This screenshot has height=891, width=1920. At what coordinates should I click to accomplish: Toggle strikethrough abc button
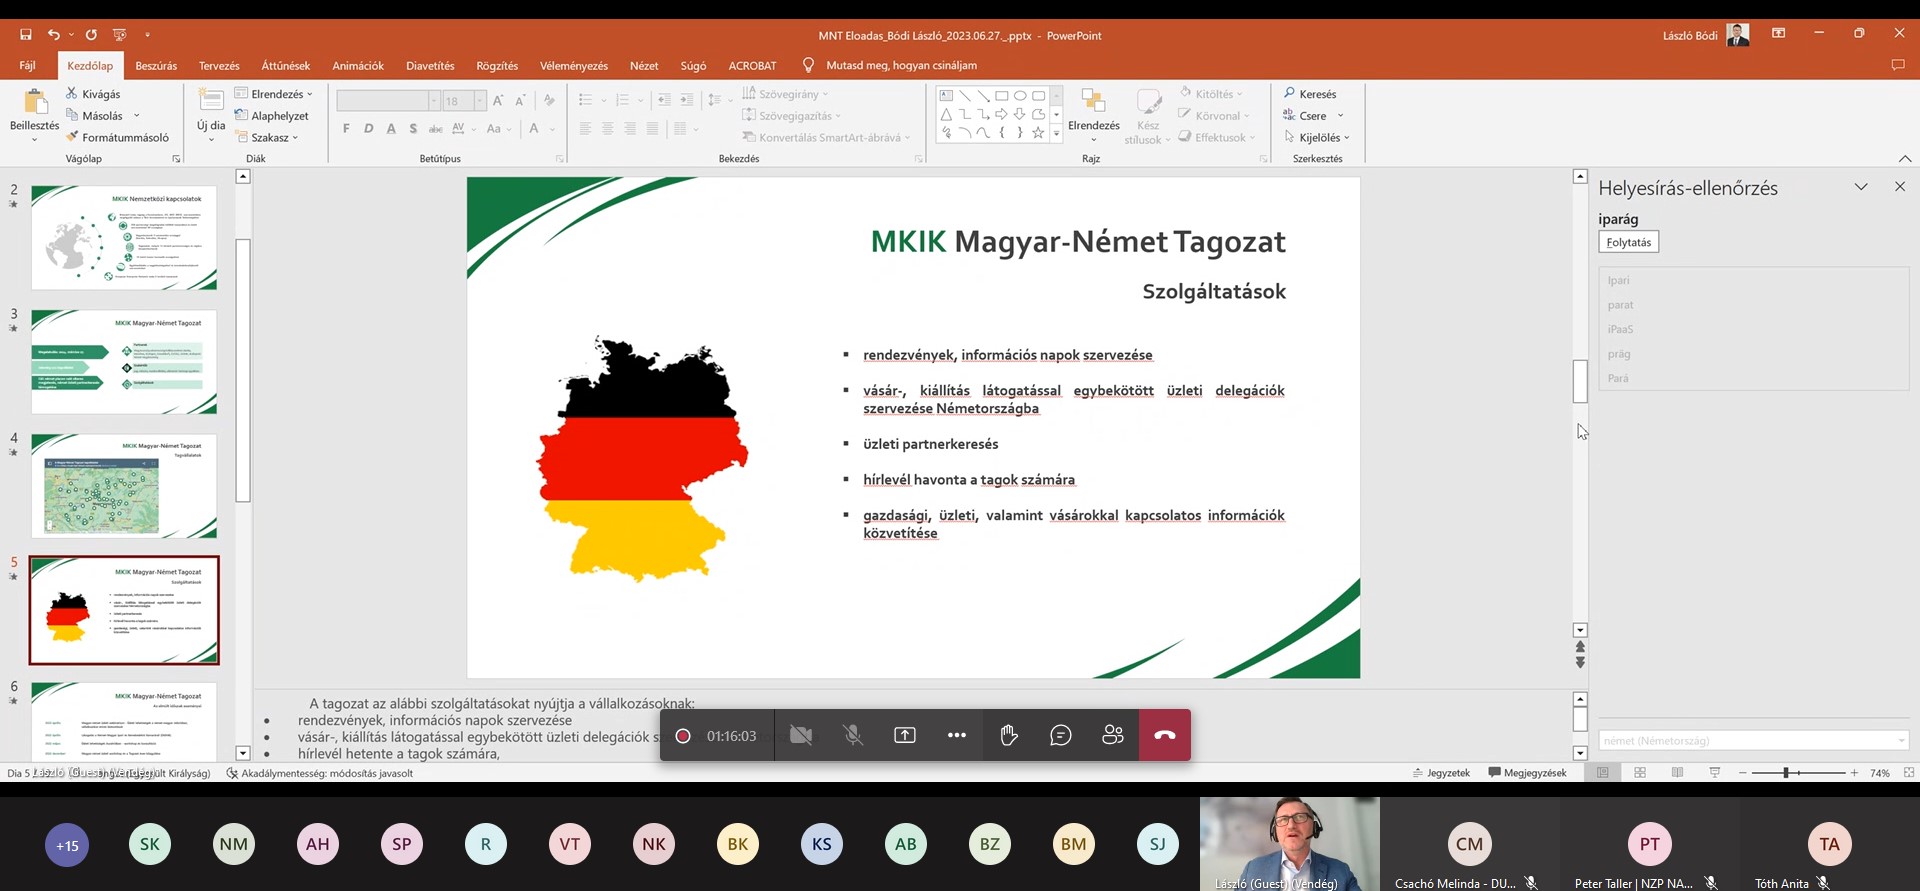(x=436, y=128)
